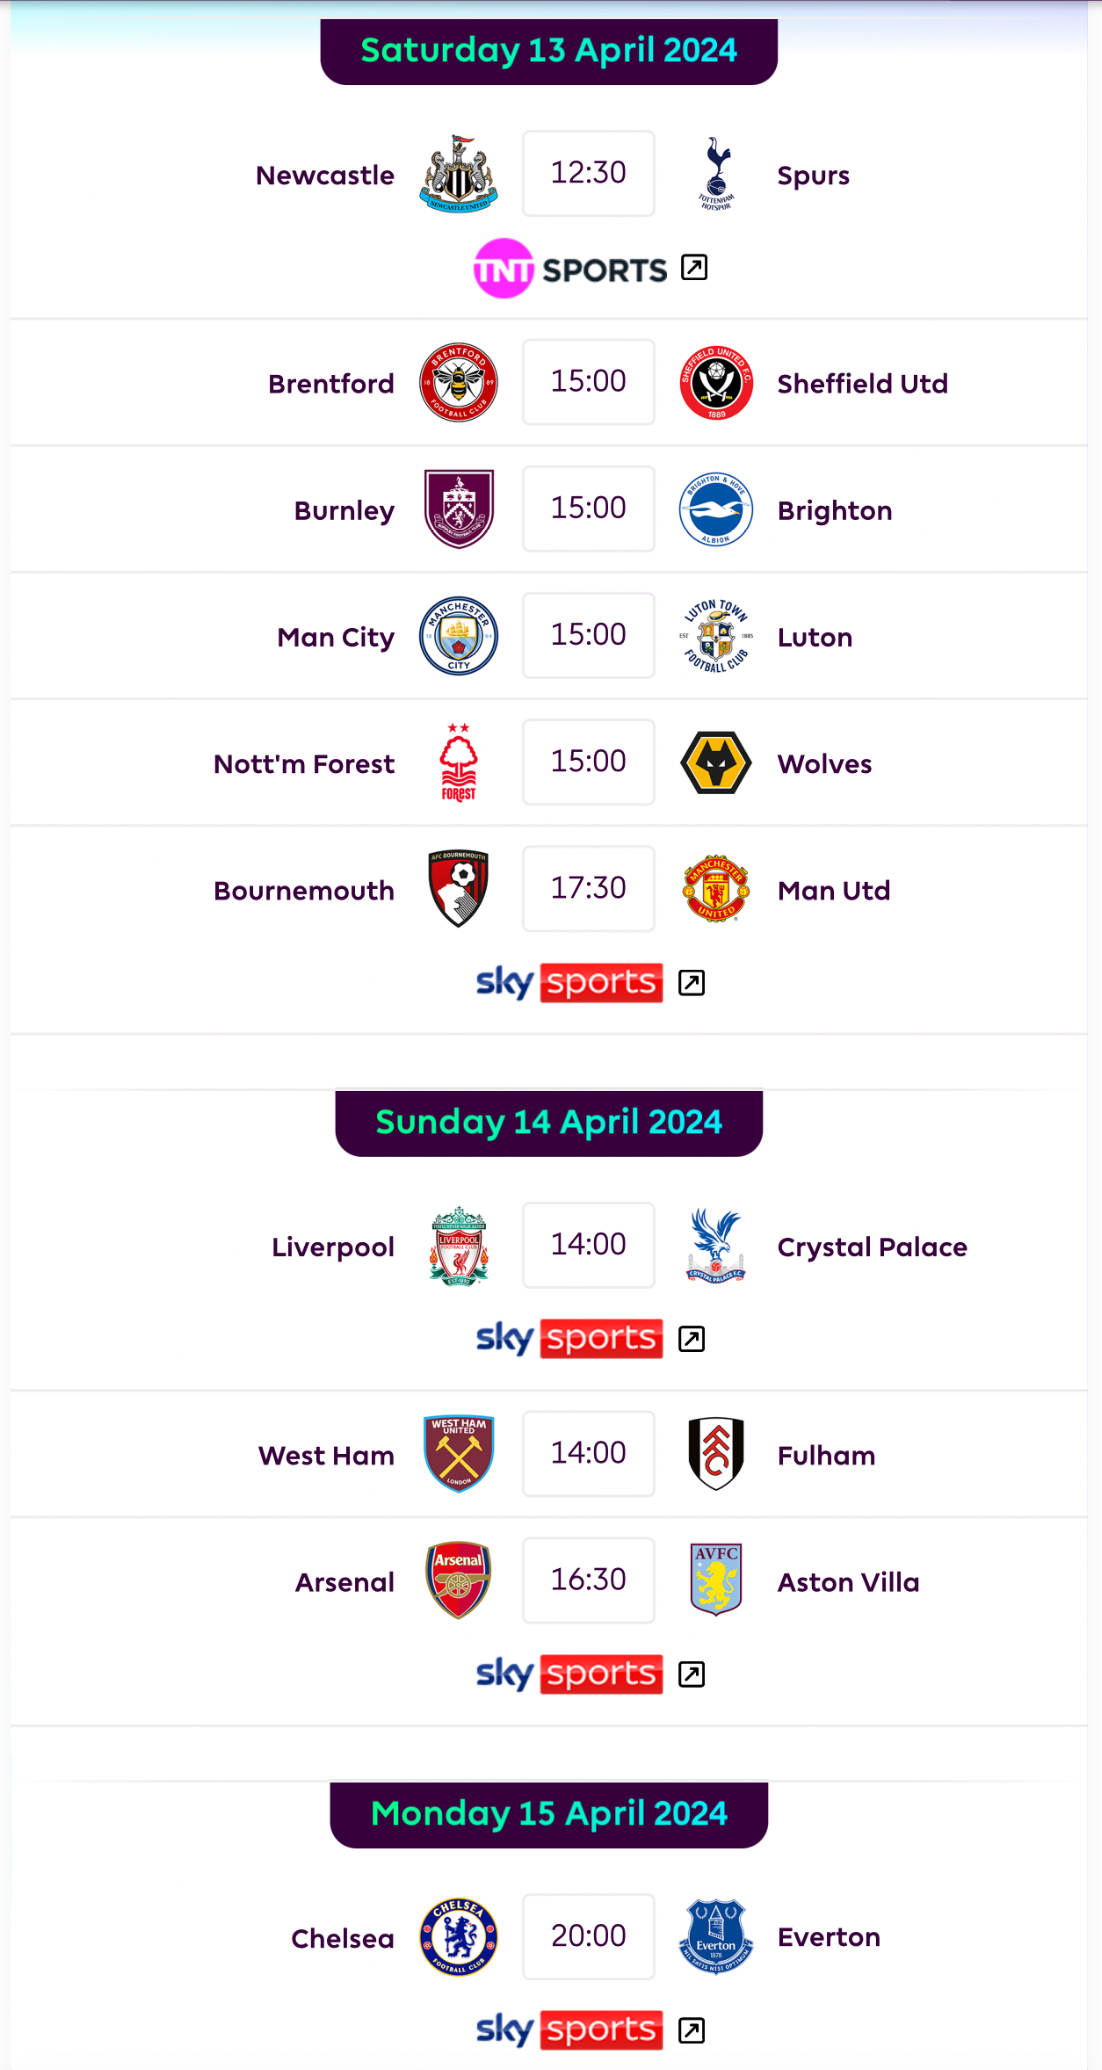Open Sky Sports link under Bournemouth match
The image size is (1102, 2070).
(x=569, y=983)
